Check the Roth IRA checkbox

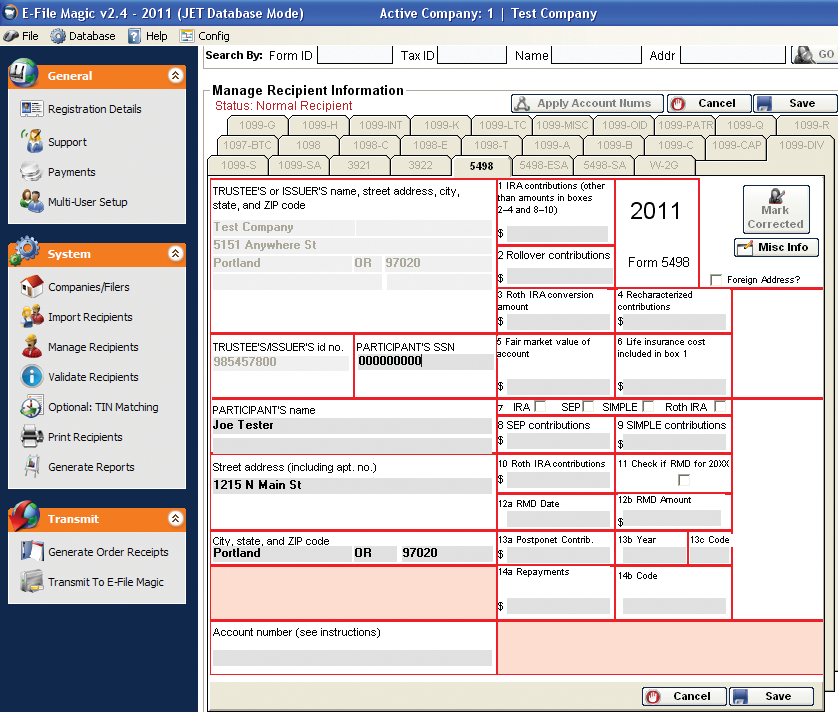click(720, 406)
